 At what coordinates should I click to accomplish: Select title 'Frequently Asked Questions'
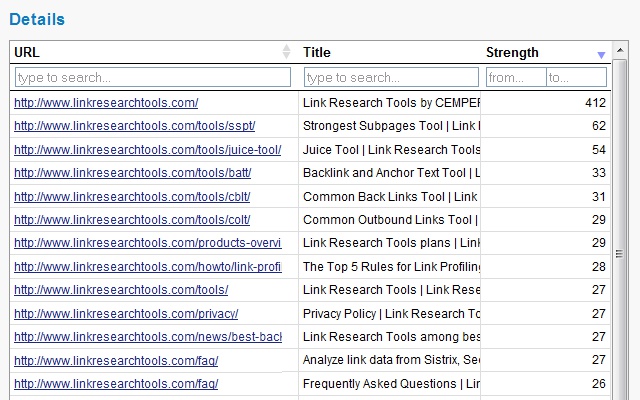pos(380,384)
